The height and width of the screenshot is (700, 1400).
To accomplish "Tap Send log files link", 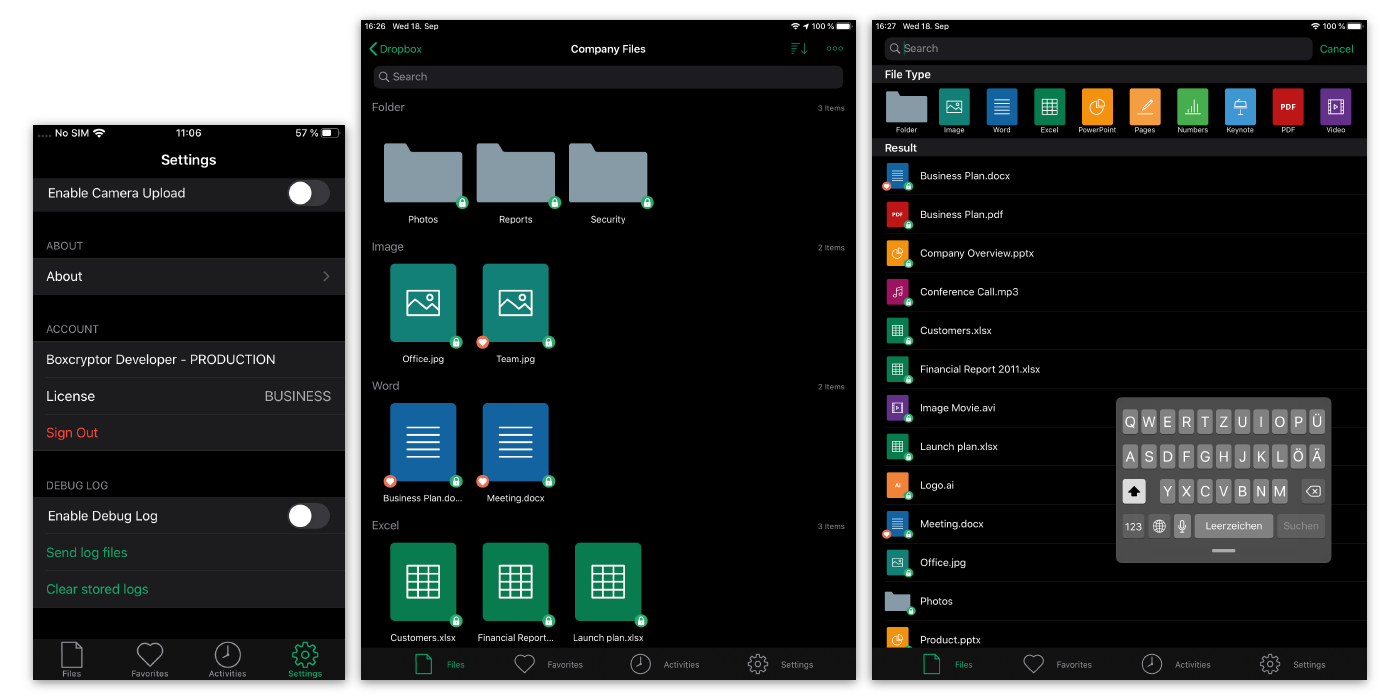I will tap(87, 552).
